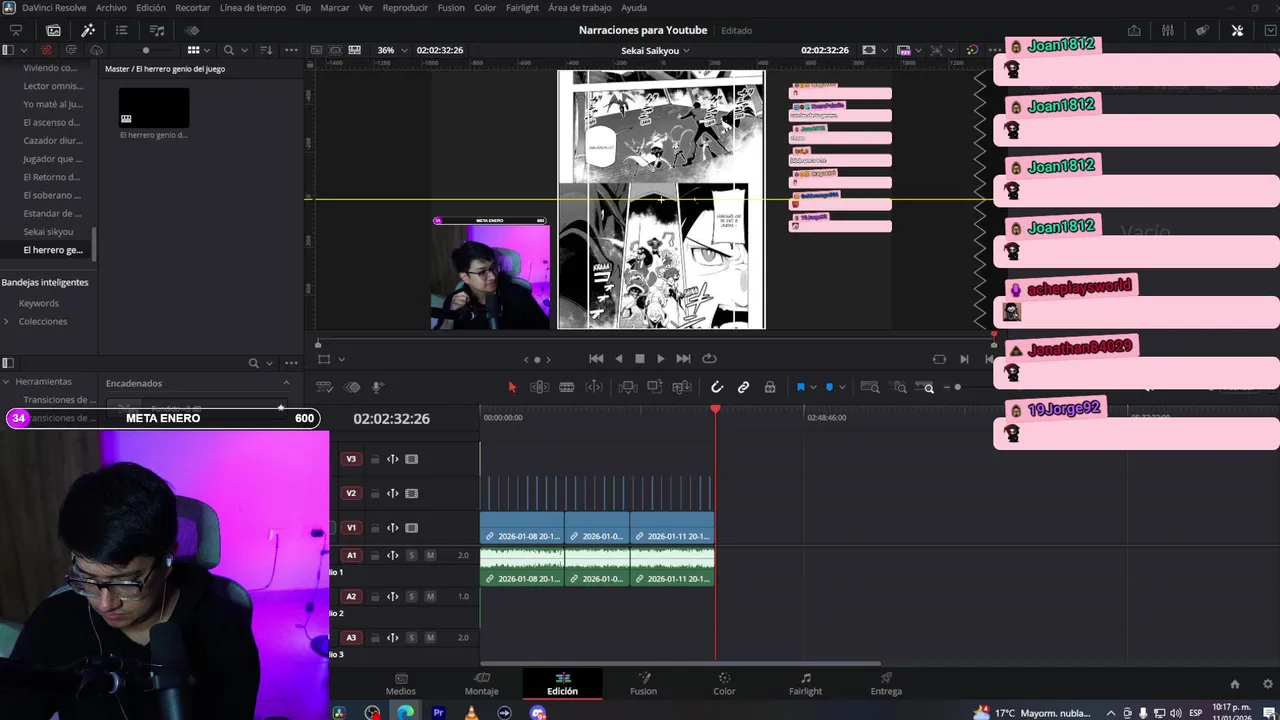Solo audio track A1
The image size is (1280, 720).
tap(411, 555)
